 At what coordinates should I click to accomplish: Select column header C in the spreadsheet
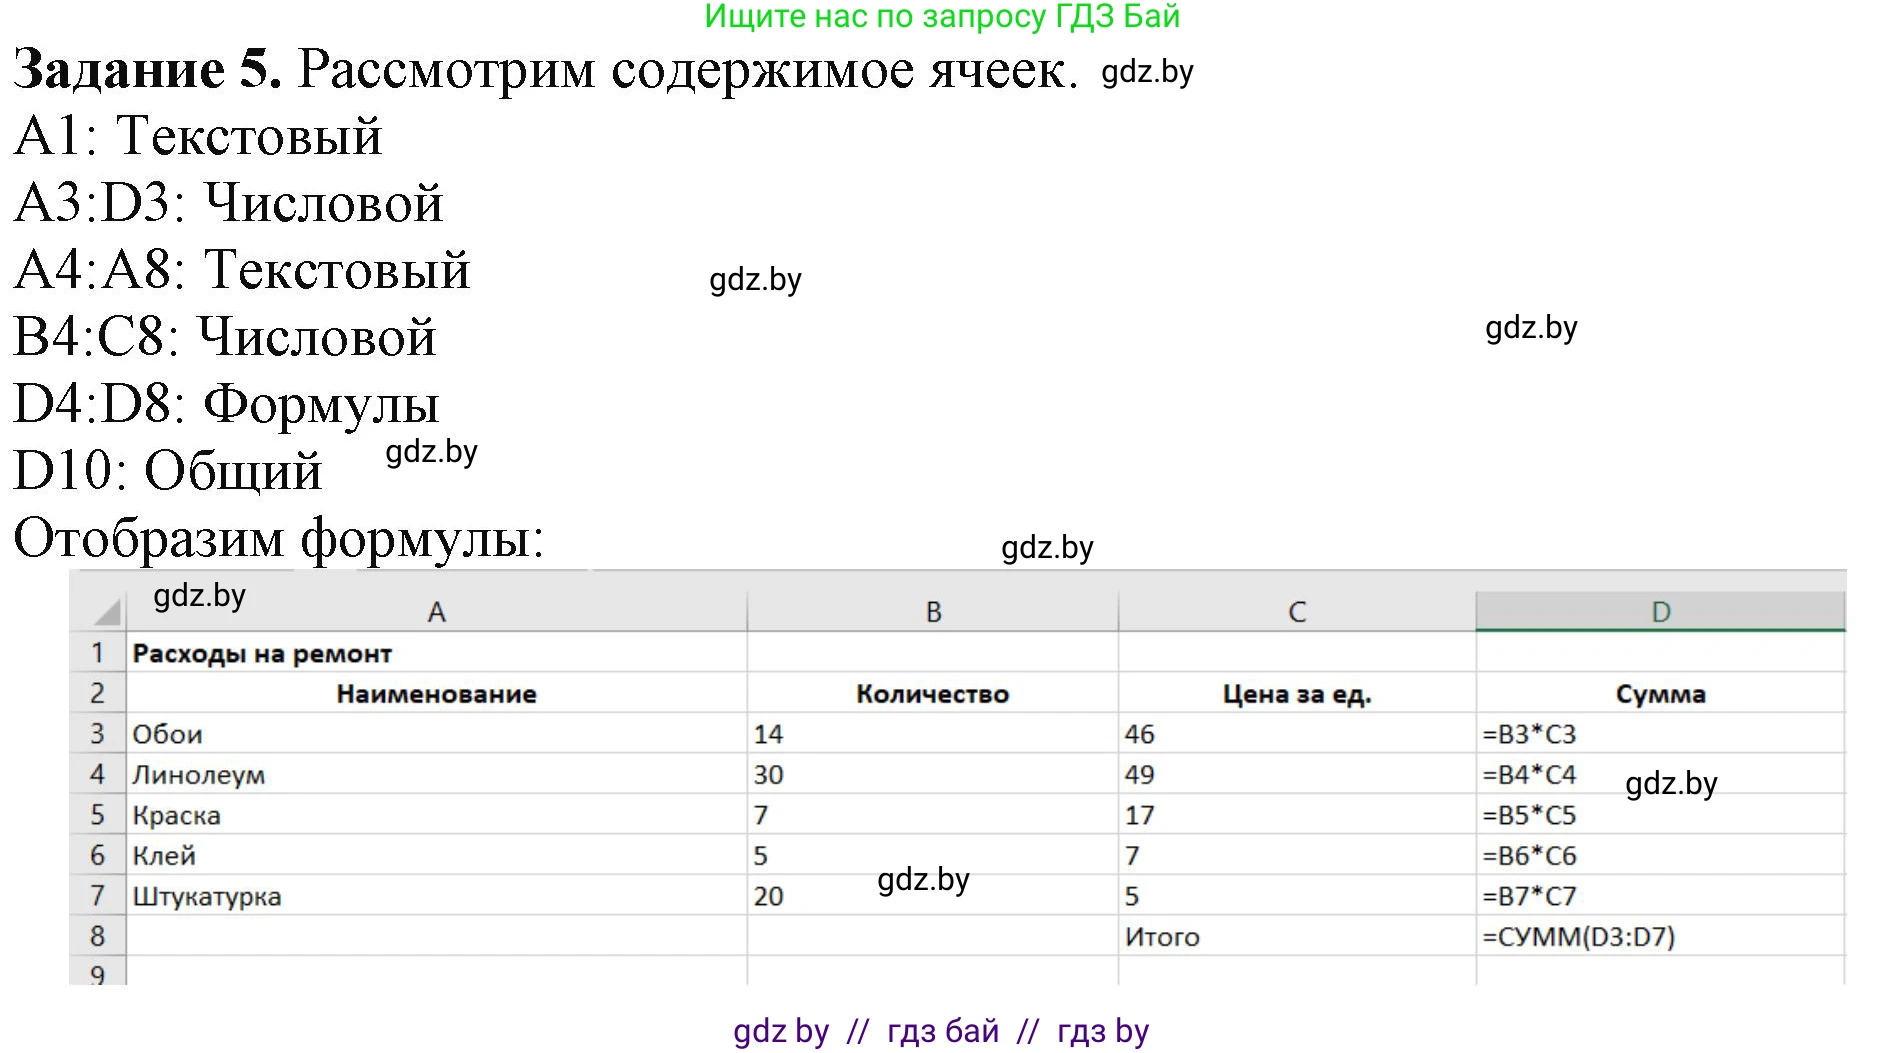1295,610
